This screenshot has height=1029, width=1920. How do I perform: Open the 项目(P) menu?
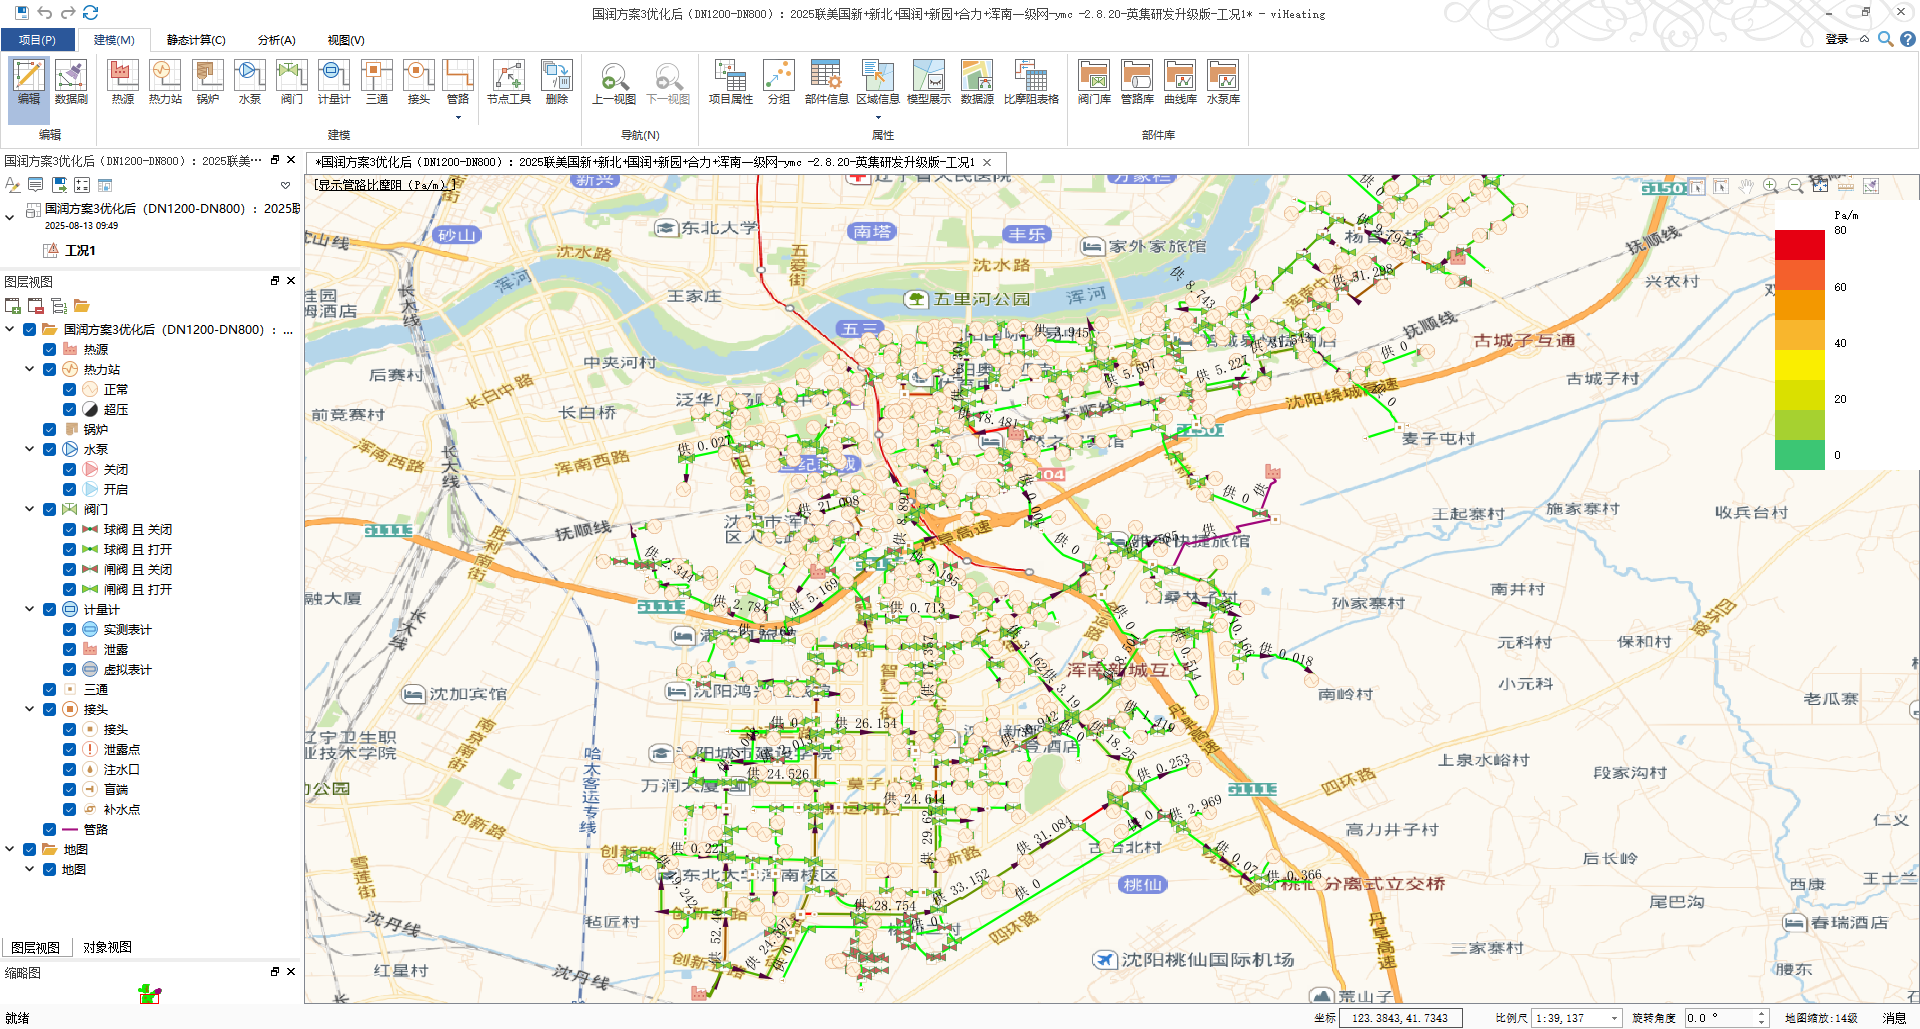tap(37, 40)
